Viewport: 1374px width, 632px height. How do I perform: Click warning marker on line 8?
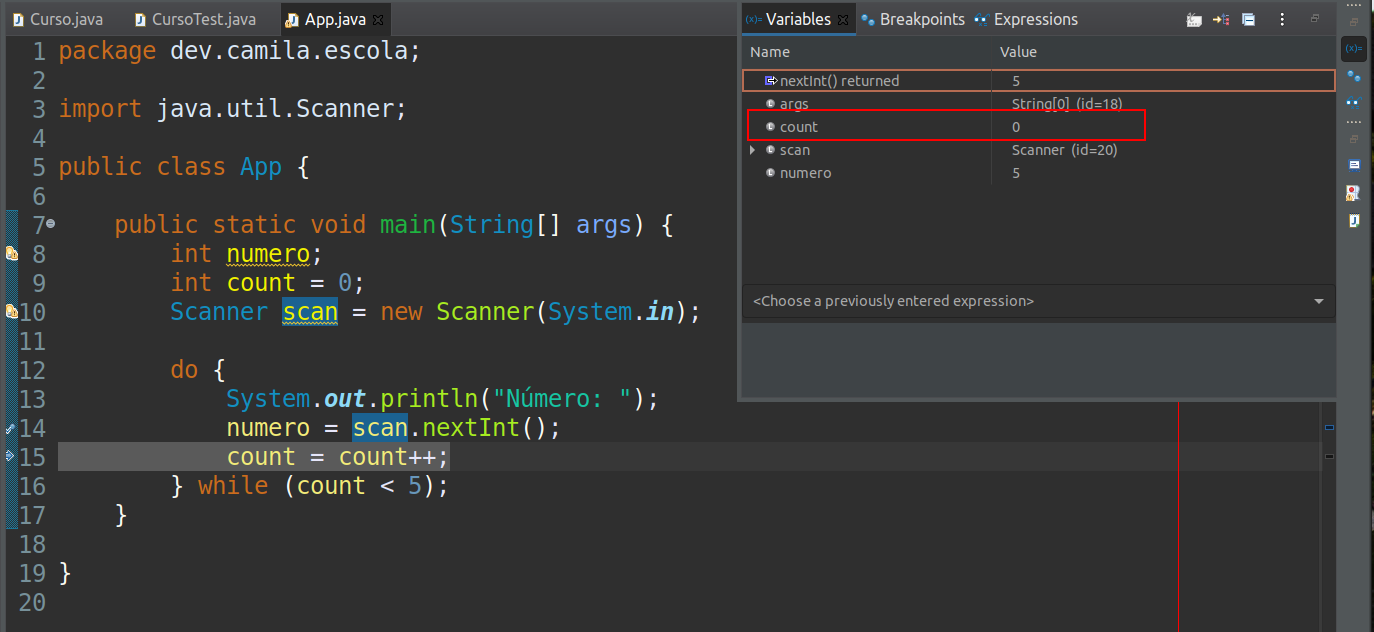[11, 254]
